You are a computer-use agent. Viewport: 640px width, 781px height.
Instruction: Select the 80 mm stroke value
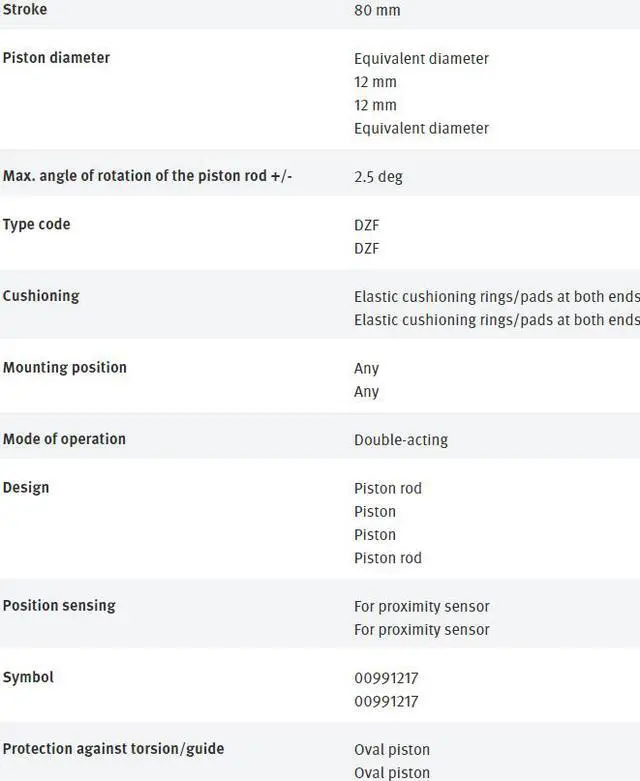[x=376, y=11]
